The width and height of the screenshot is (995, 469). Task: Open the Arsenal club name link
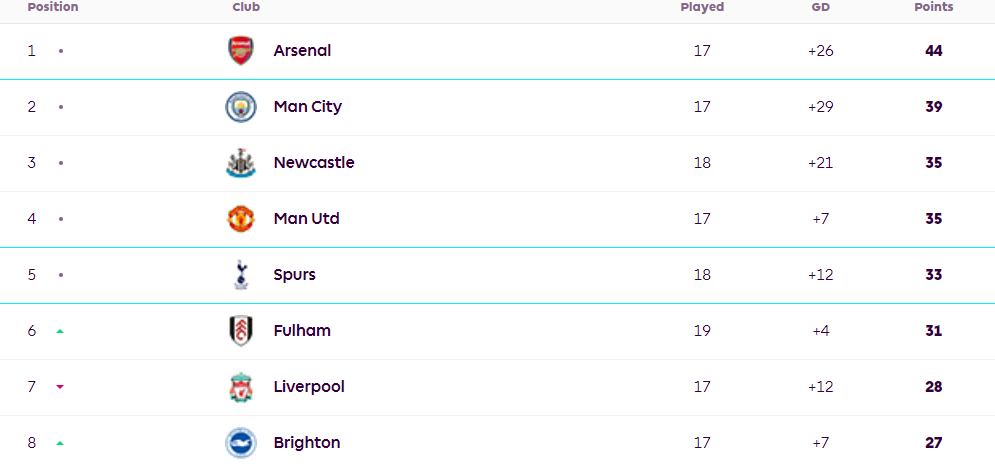click(302, 51)
